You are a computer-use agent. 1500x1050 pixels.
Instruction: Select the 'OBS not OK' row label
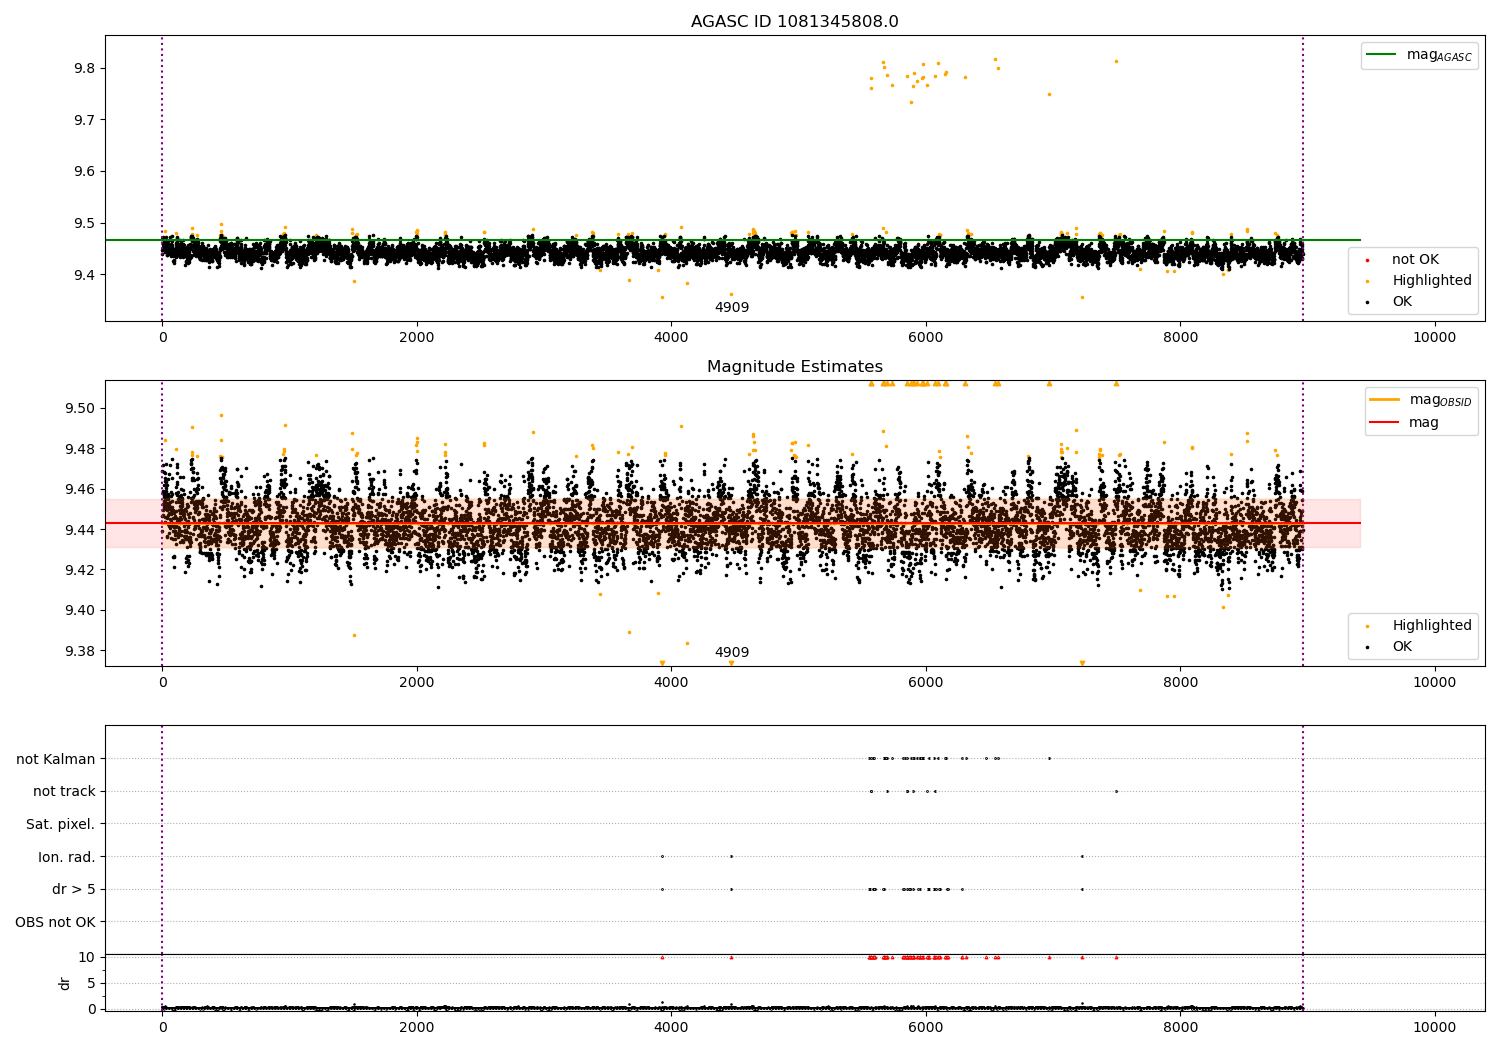click(56, 922)
